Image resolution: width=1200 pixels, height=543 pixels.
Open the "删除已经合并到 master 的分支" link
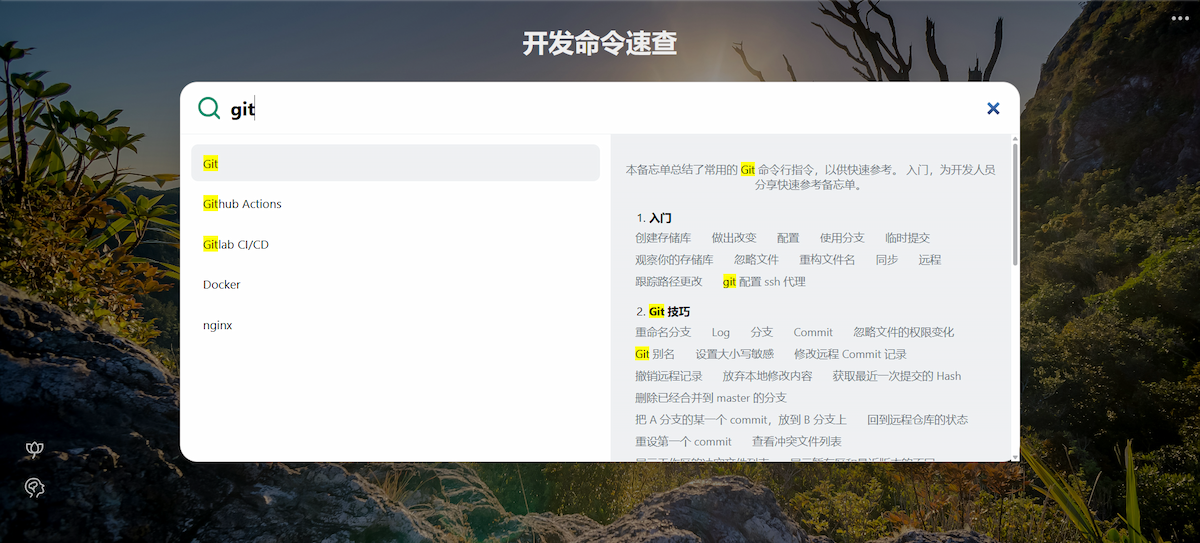tap(711, 398)
